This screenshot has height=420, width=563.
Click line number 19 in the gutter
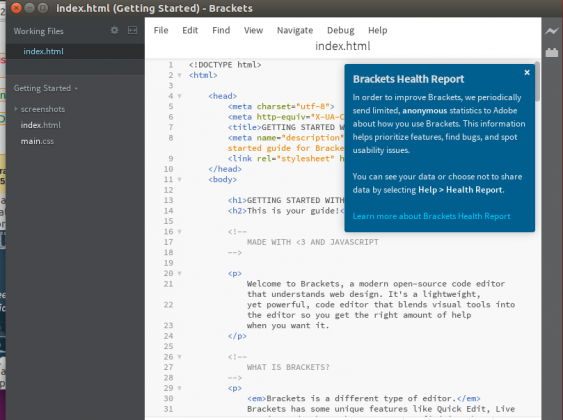tap(168, 263)
